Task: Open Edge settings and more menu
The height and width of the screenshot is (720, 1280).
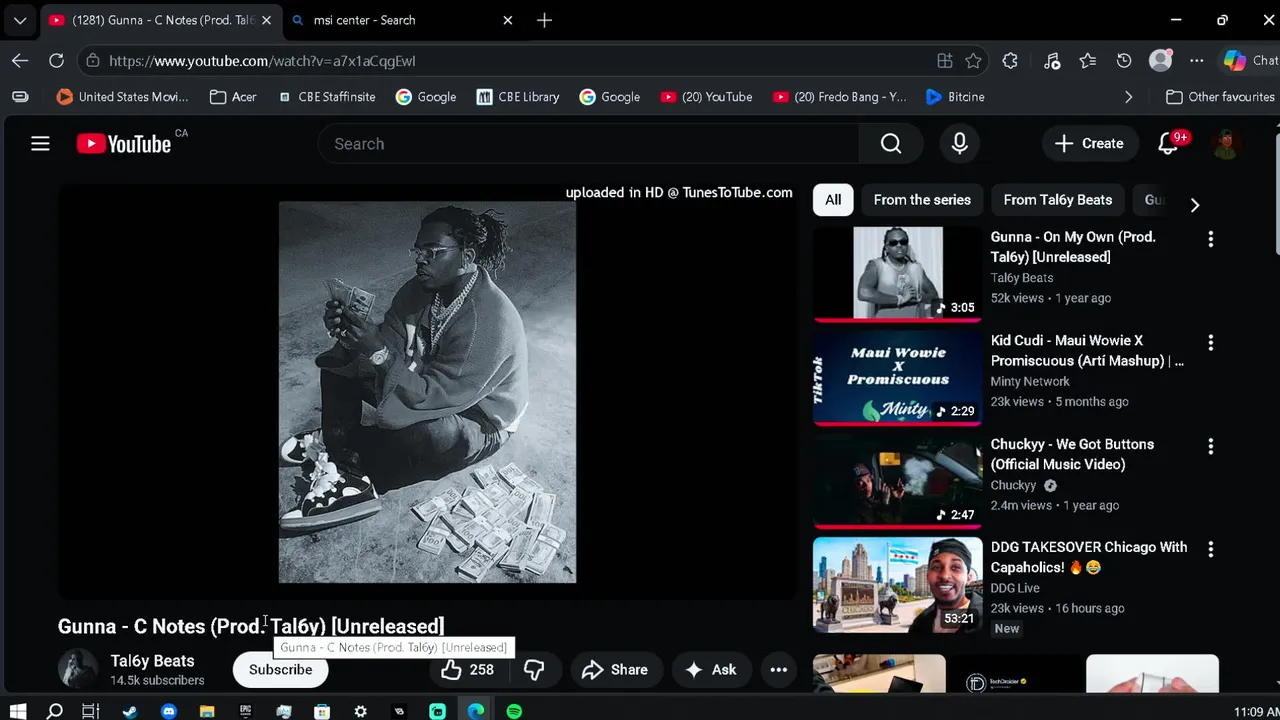Action: tap(1196, 61)
